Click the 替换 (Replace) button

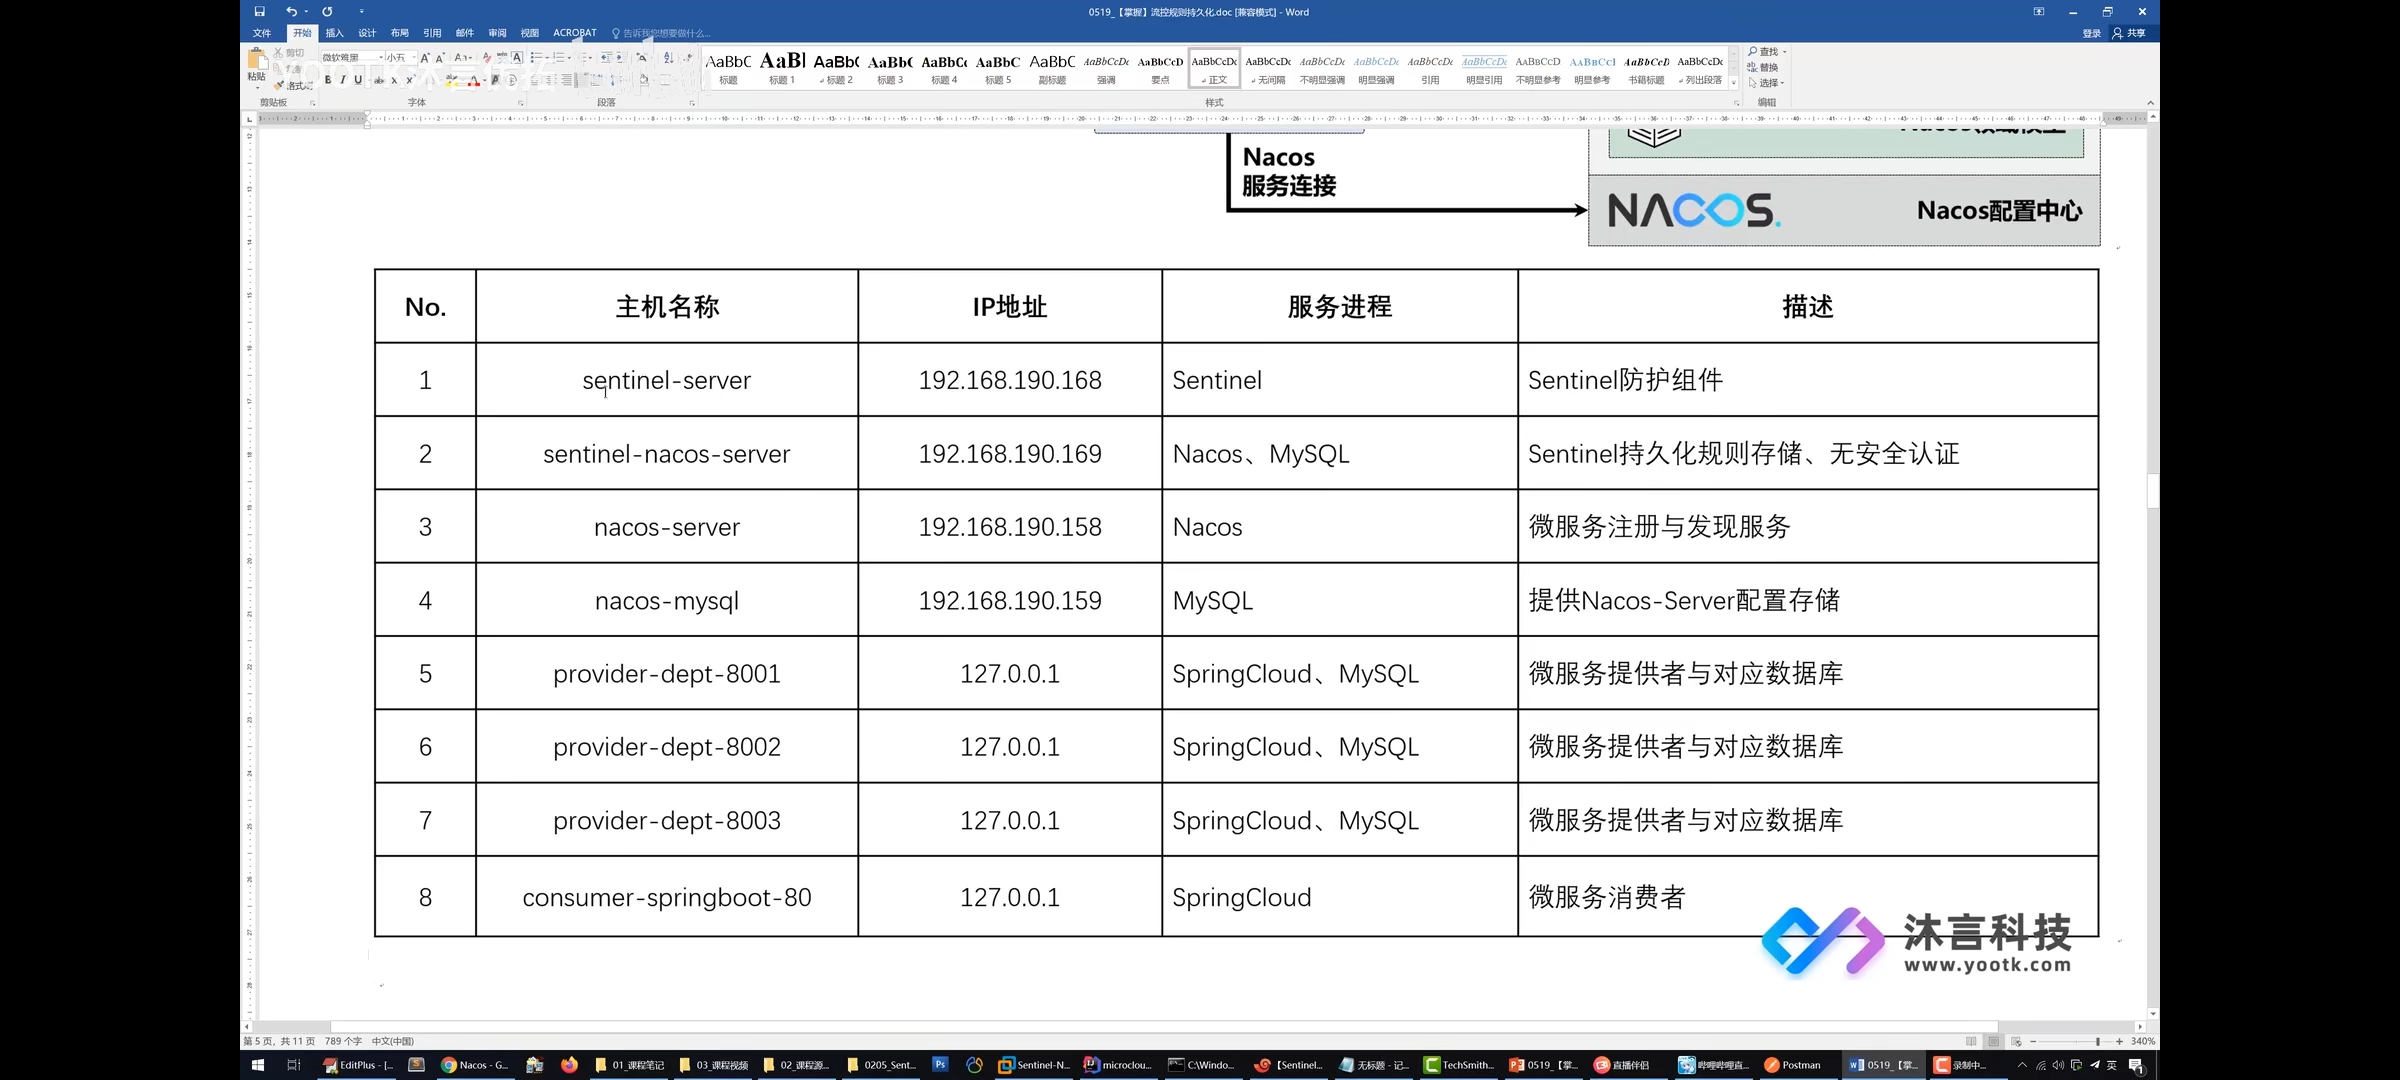[1763, 67]
